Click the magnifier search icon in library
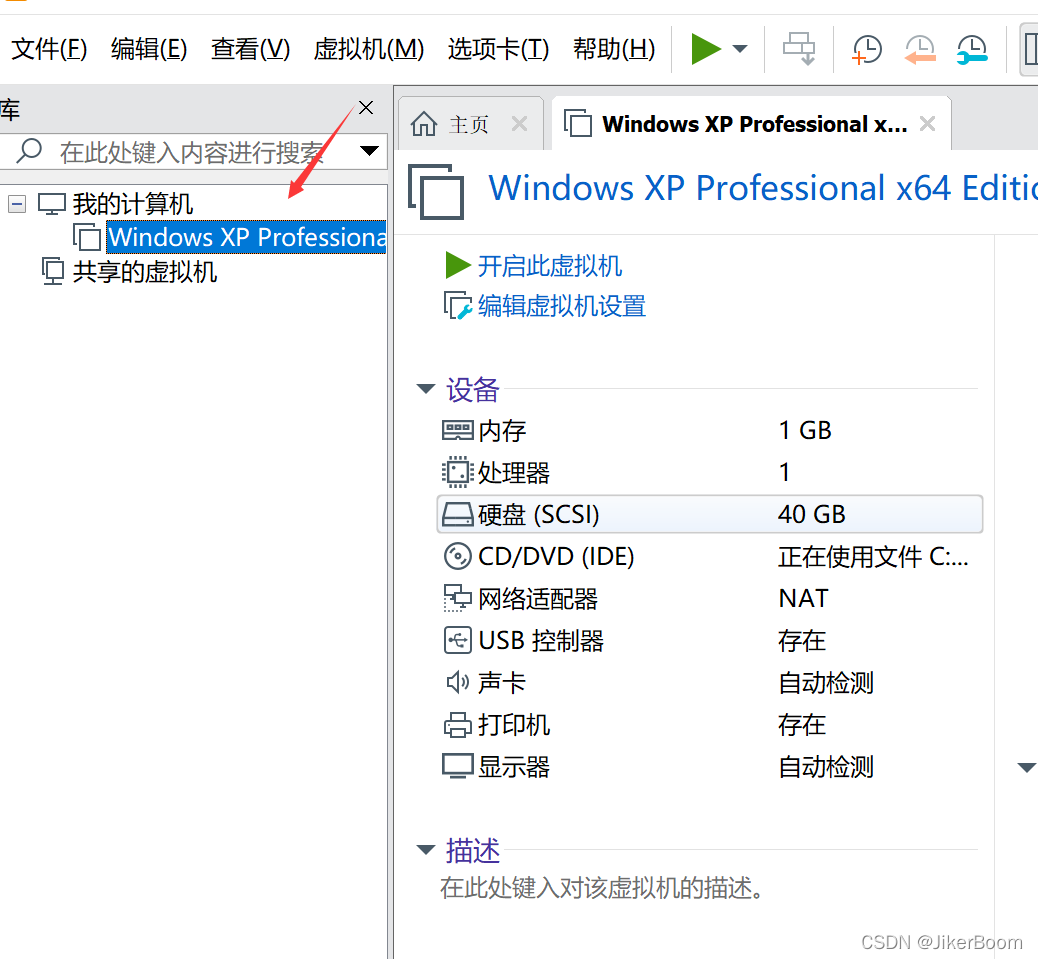This screenshot has width=1038, height=959. 29,151
